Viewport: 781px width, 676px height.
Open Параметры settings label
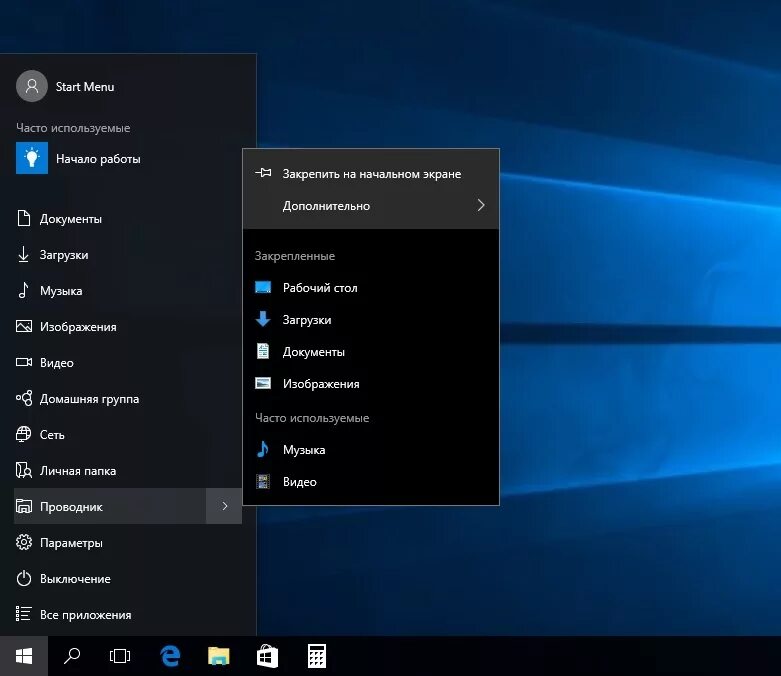71,542
